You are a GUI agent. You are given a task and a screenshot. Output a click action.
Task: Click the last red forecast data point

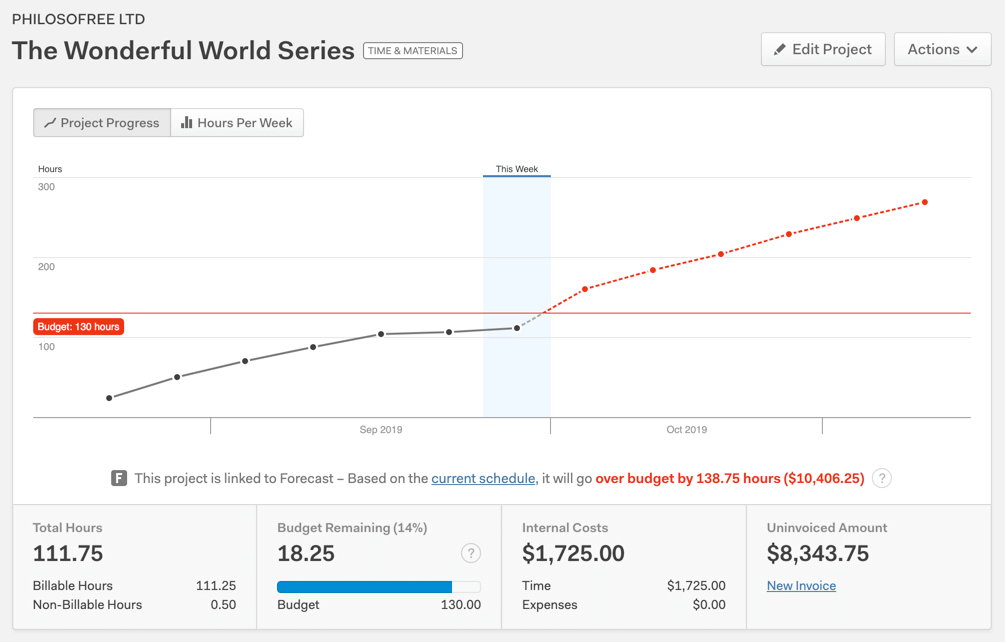point(925,203)
